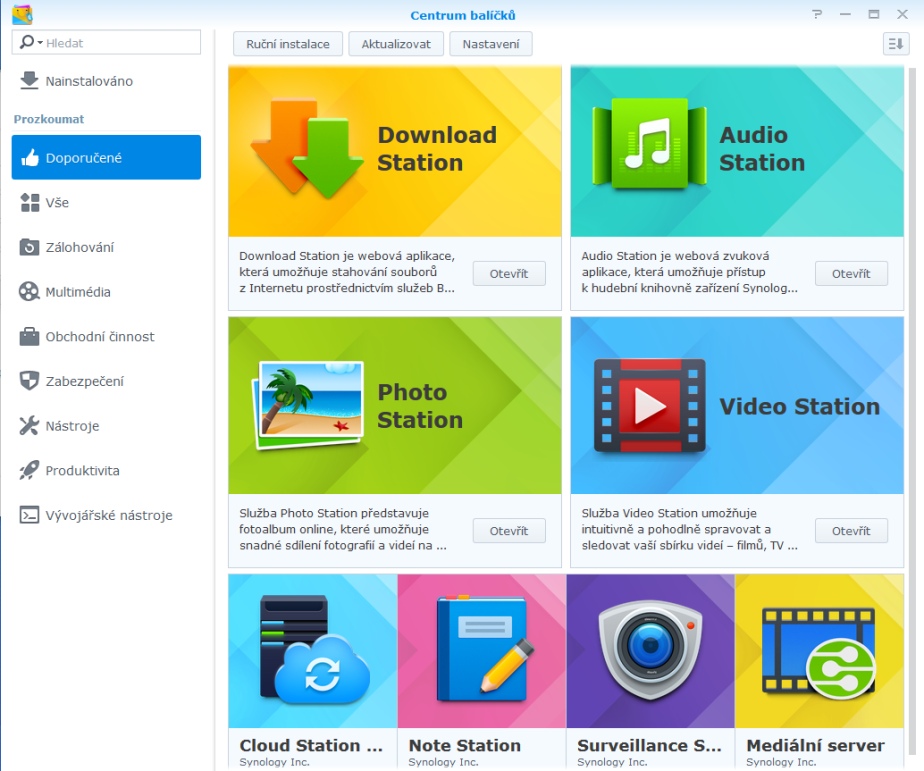Screen dimensions: 924x771
Task: Click the Video Station play icon
Action: point(649,405)
